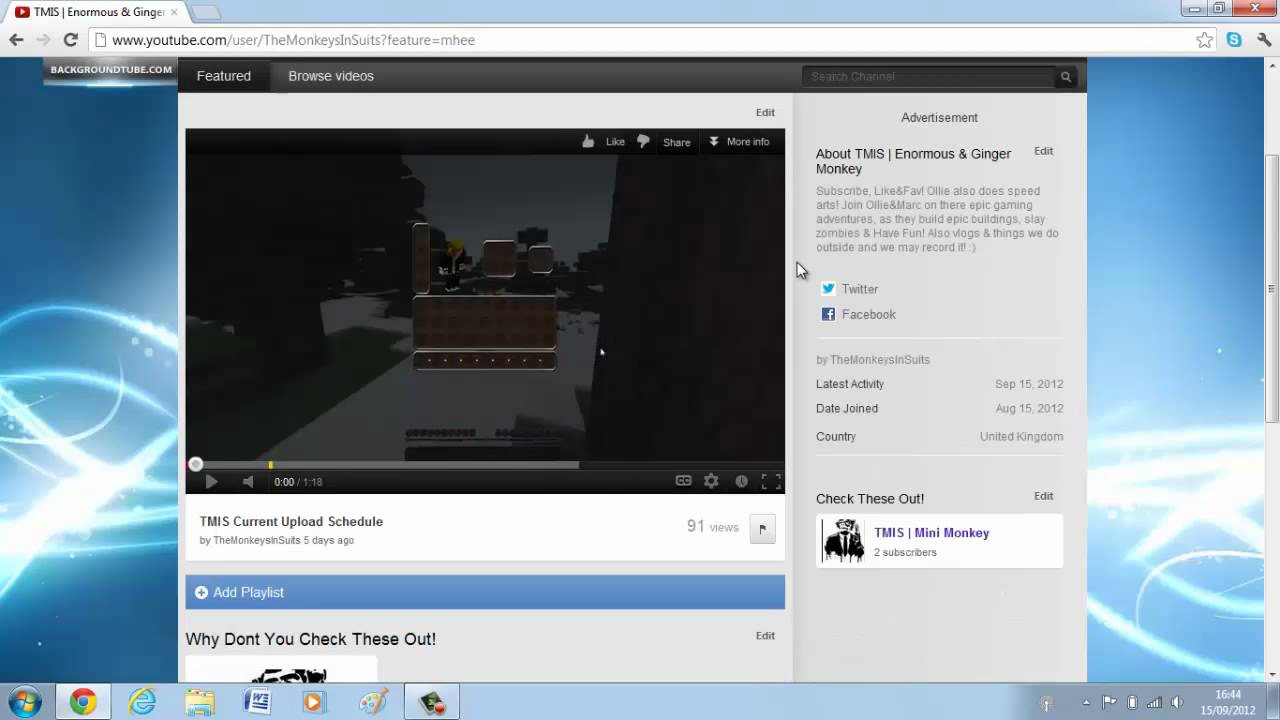Screen dimensions: 1280x720
Task: Click the battery power tray icon
Action: 1132,702
